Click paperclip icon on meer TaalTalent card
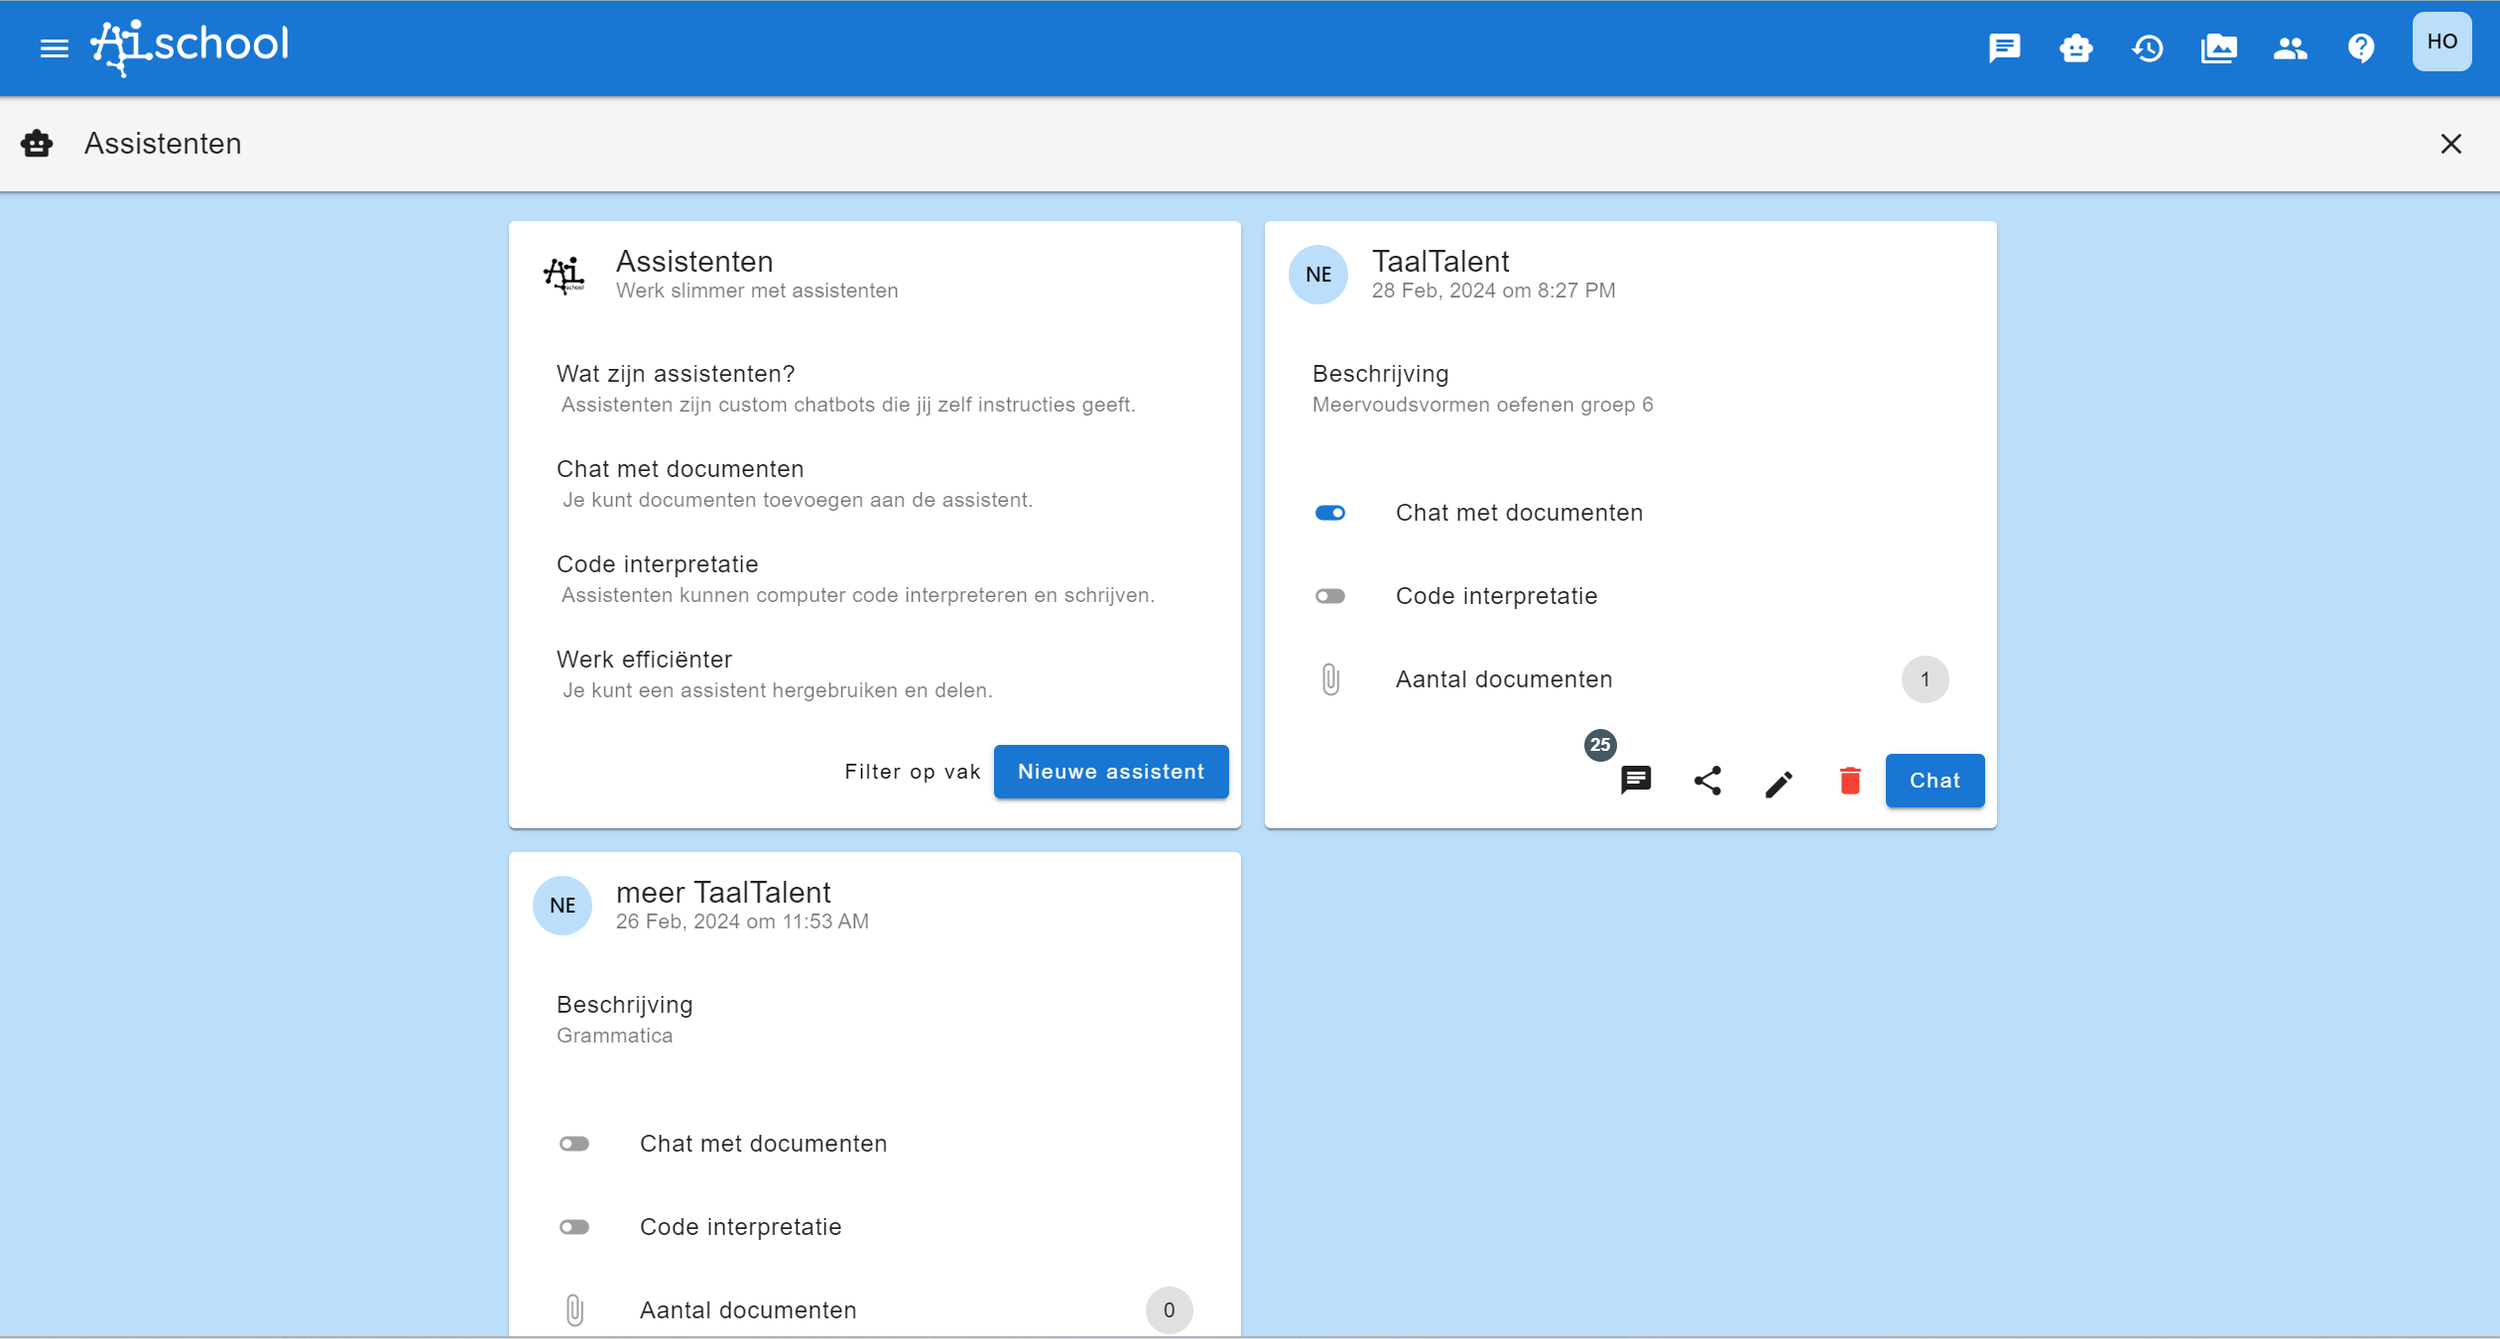The image size is (2500, 1339). coord(574,1311)
